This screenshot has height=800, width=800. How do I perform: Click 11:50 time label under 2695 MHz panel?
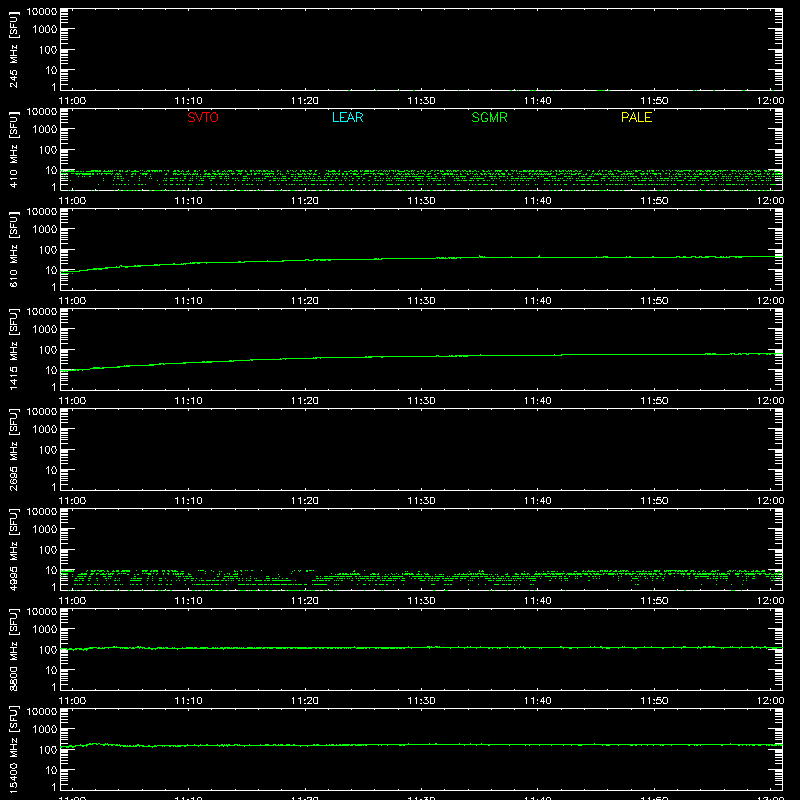(654, 501)
